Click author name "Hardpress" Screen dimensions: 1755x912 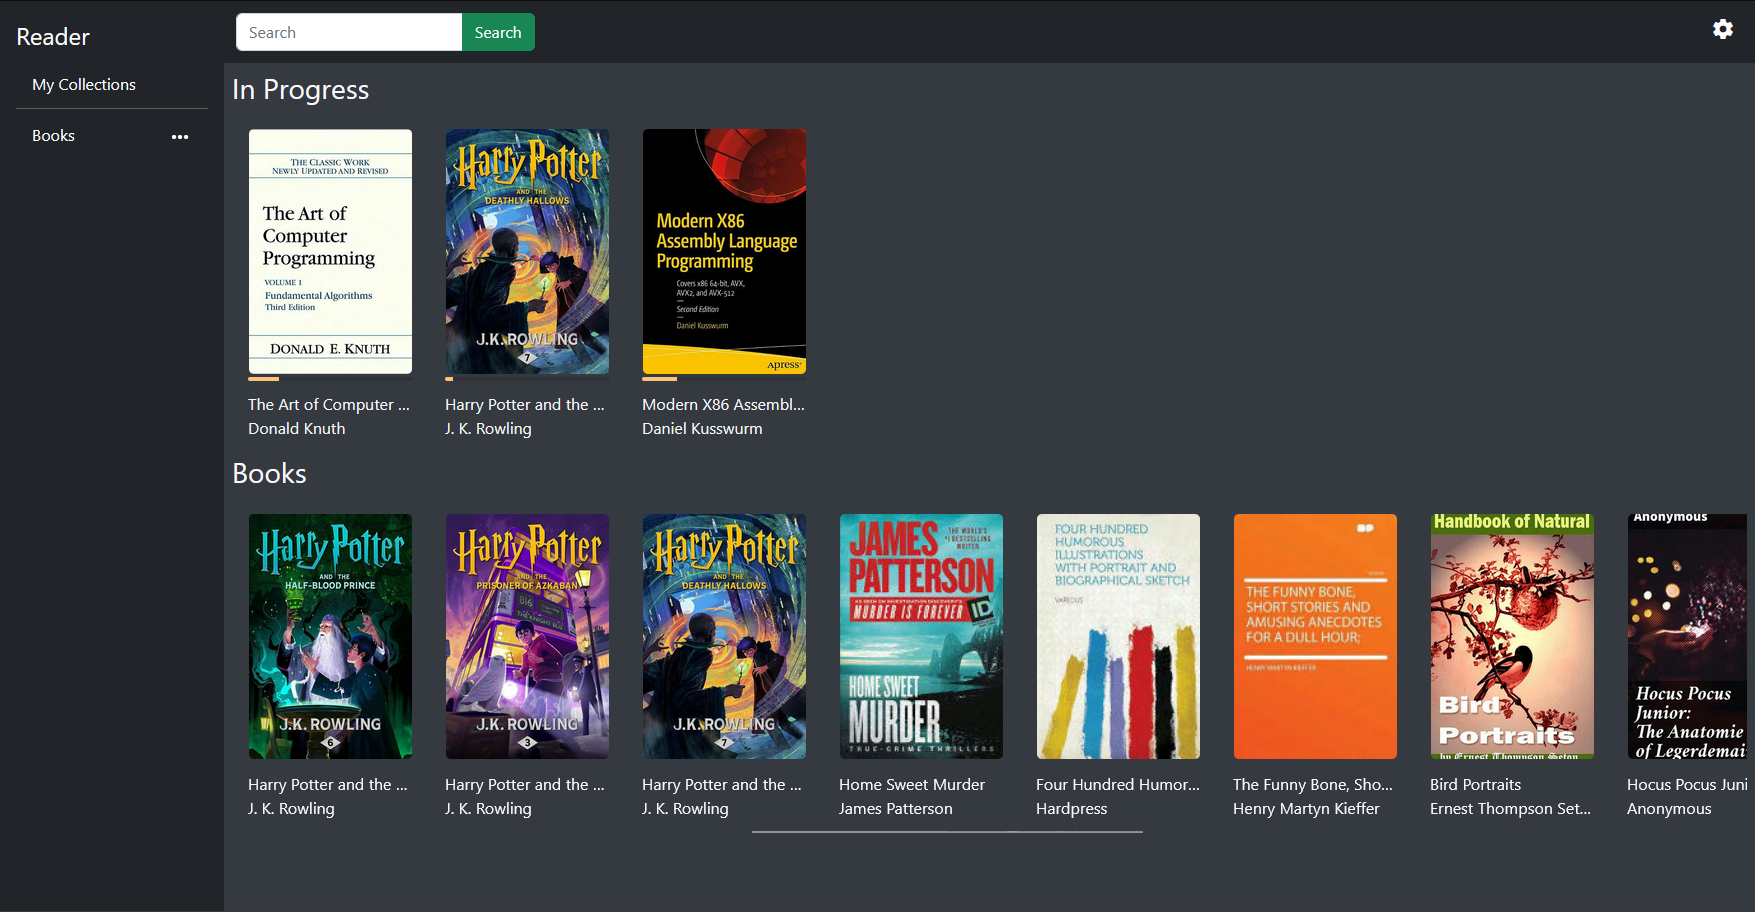pyautogui.click(x=1072, y=809)
